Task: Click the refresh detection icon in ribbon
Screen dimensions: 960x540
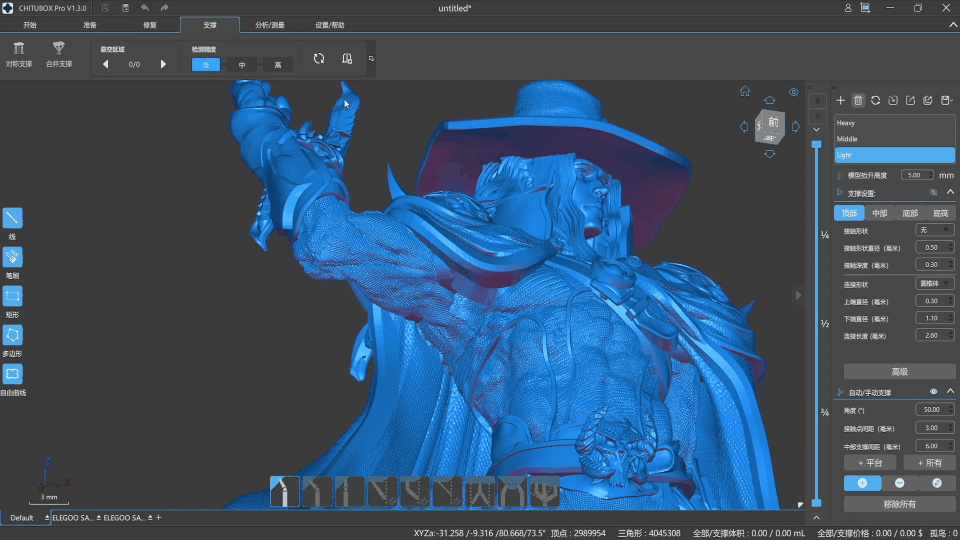Action: tap(319, 59)
